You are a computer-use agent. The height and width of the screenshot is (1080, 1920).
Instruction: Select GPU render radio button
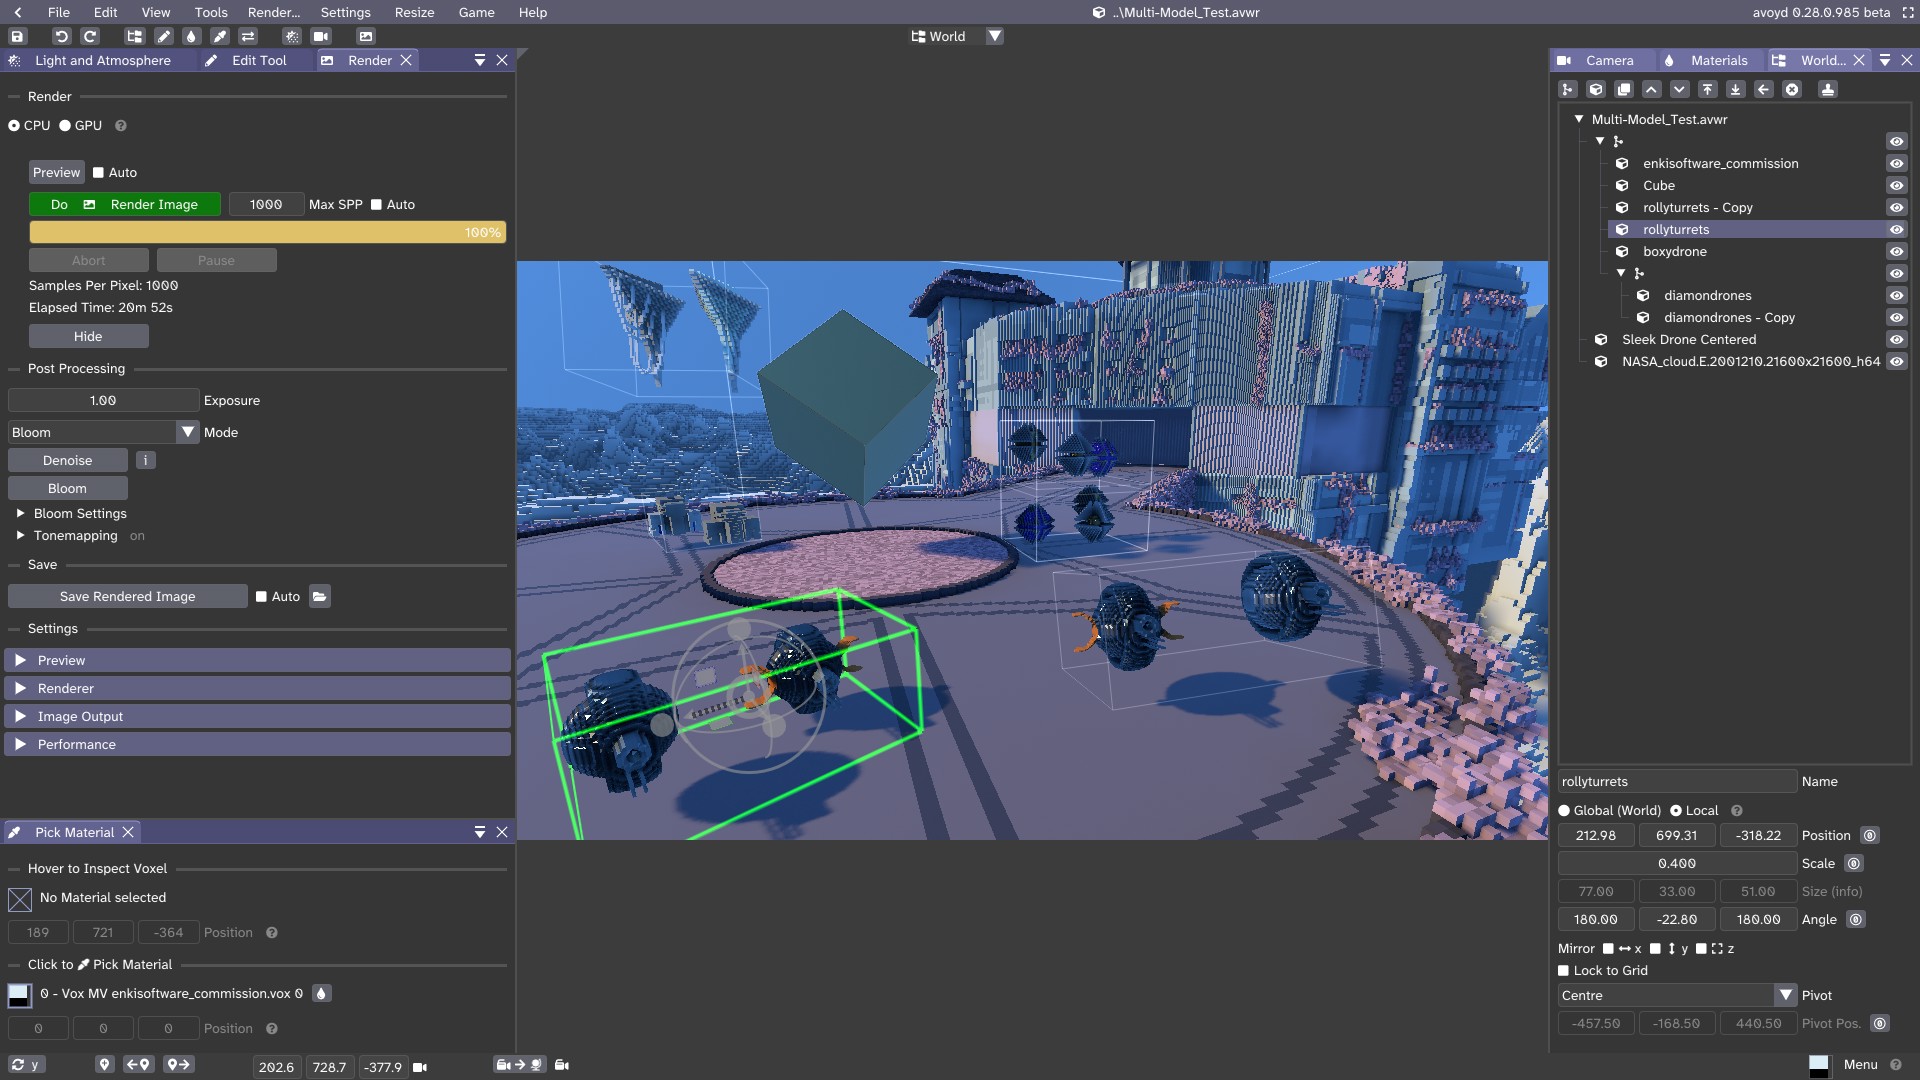[x=66, y=126]
